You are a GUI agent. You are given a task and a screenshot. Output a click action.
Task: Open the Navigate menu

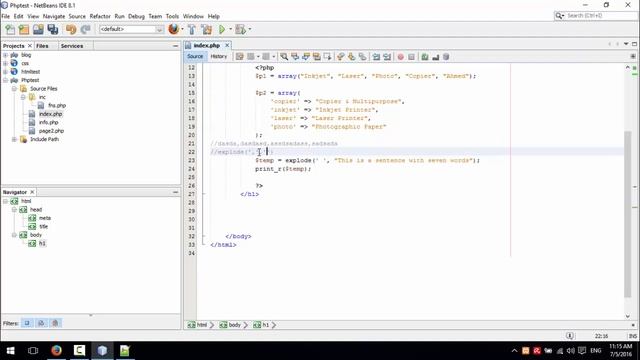(x=54, y=16)
